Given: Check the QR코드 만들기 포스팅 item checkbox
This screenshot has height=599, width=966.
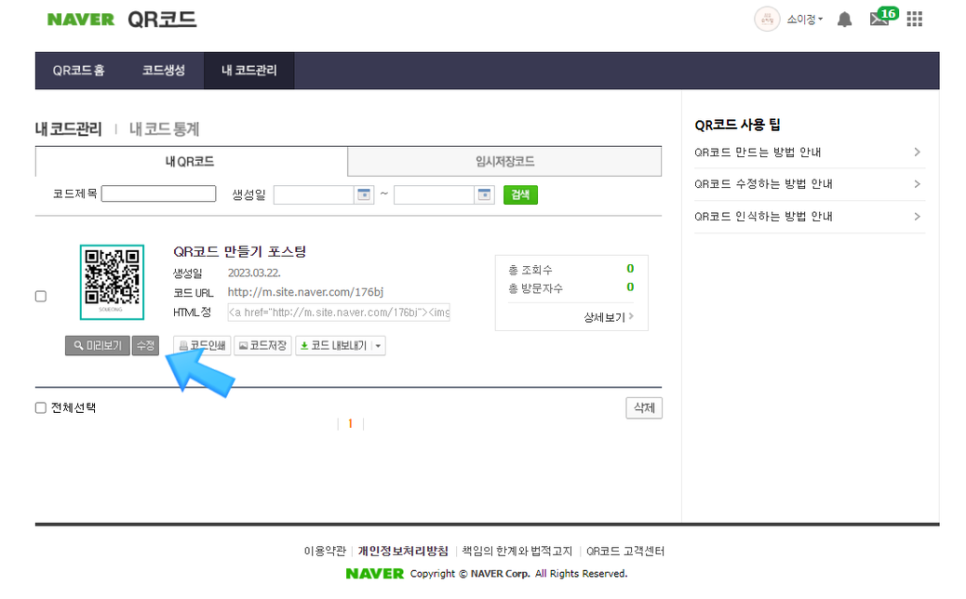Looking at the screenshot, I should [x=41, y=296].
